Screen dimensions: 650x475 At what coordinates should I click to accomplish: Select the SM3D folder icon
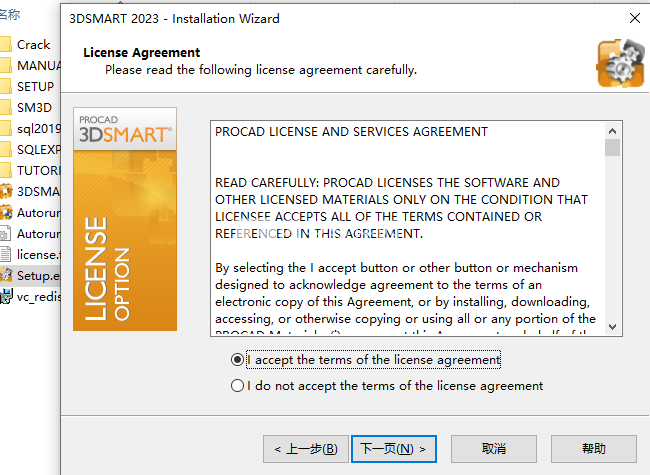pyautogui.click(x=5, y=107)
